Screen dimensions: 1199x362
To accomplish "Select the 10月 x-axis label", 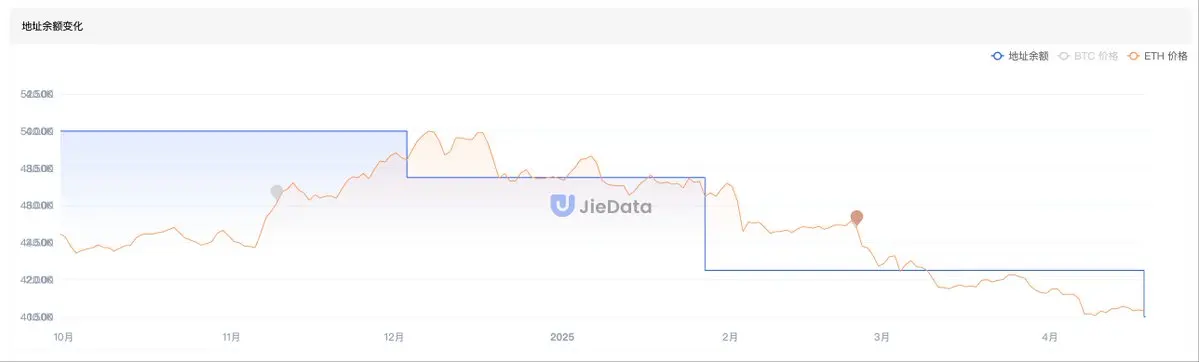I will (x=63, y=336).
